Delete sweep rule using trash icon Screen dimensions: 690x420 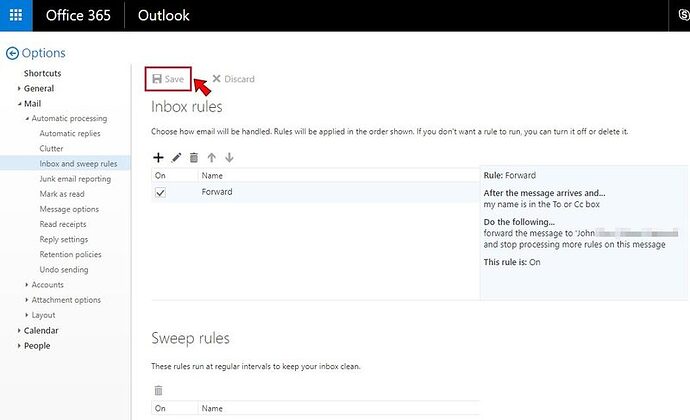click(158, 390)
